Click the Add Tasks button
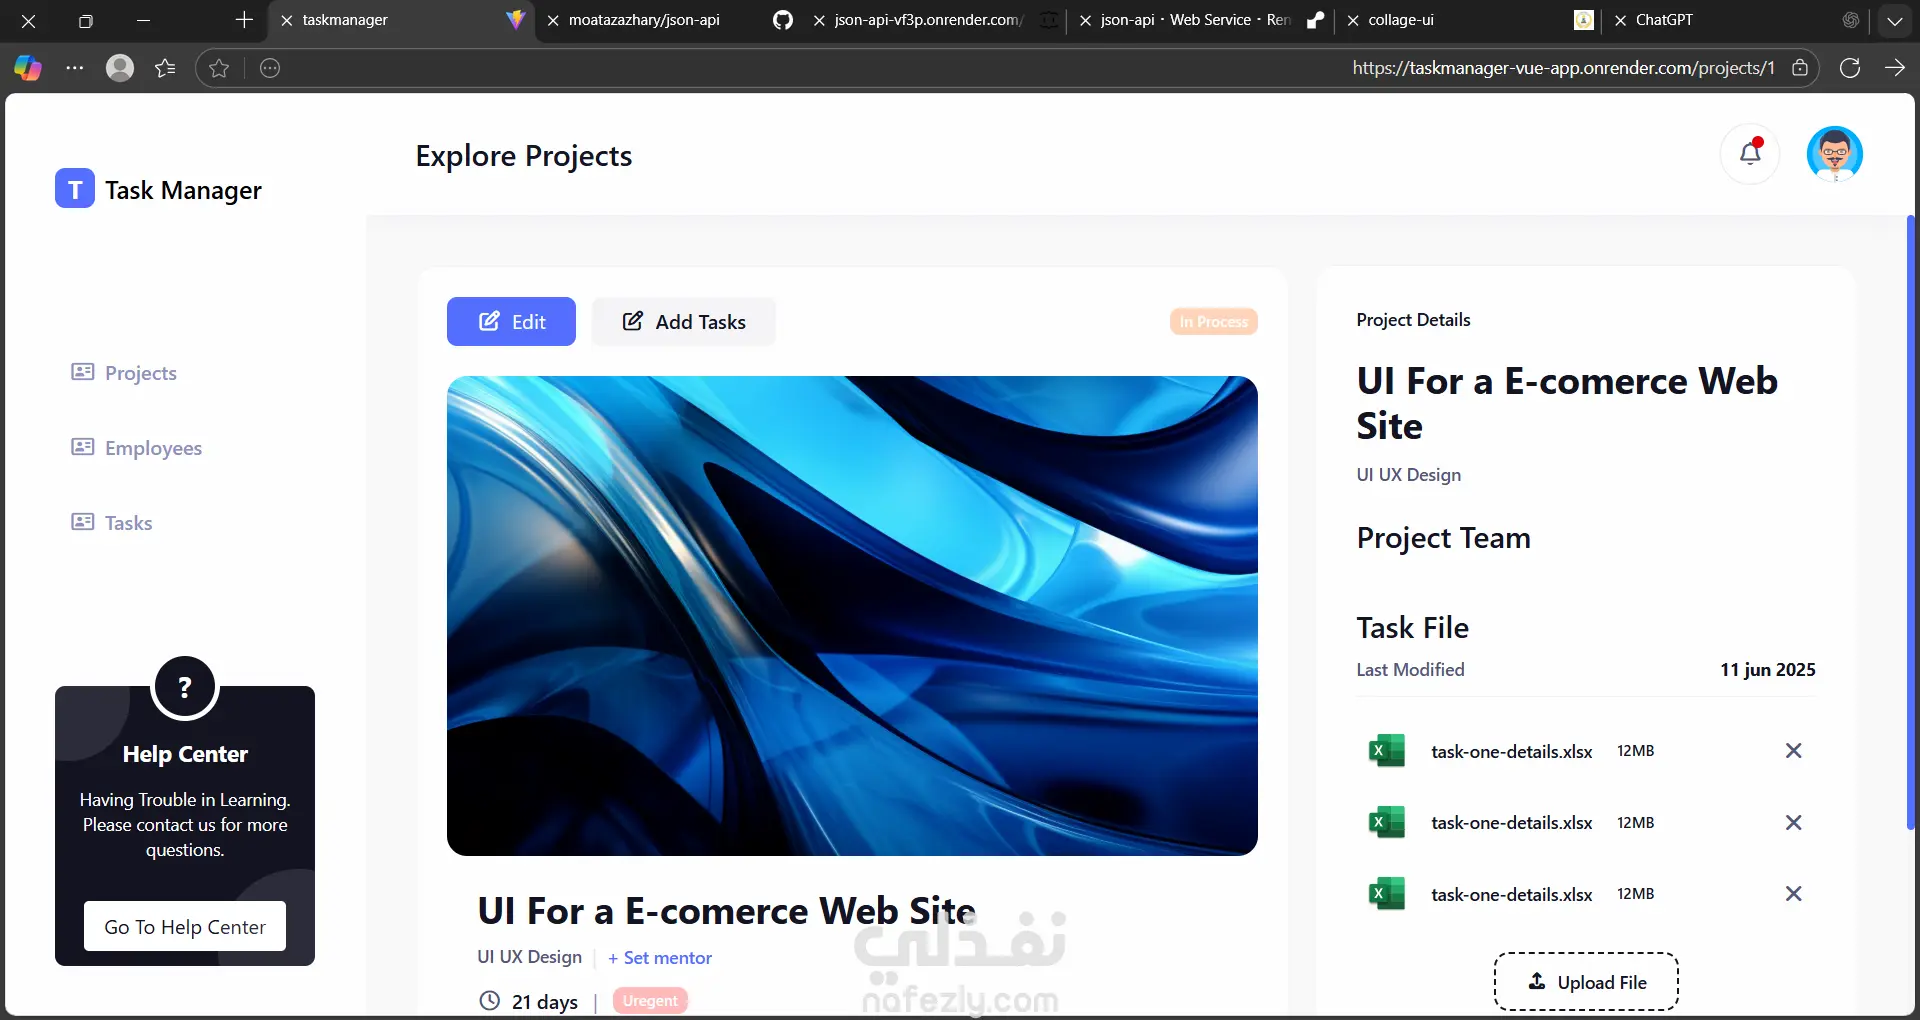 684,322
